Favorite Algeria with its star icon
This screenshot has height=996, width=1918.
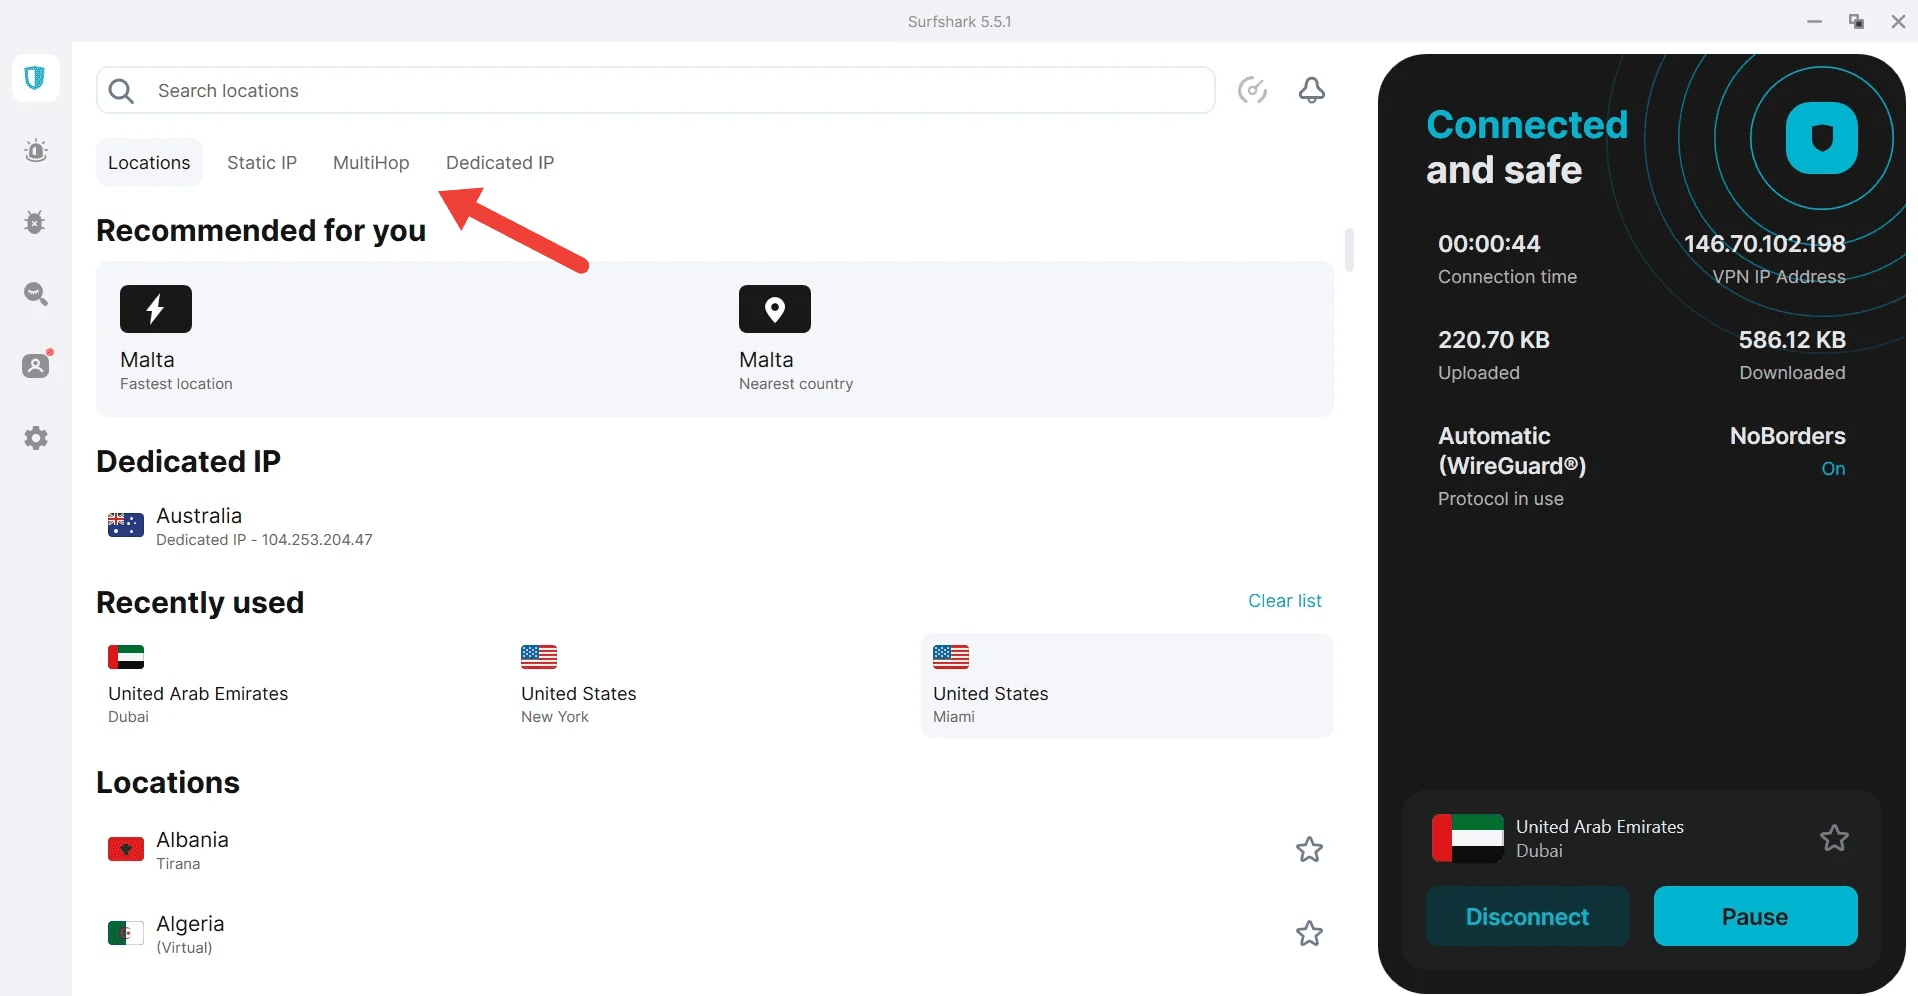(1309, 934)
